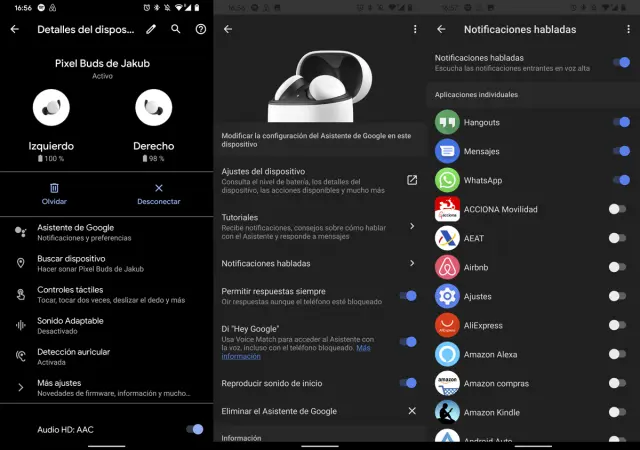This screenshot has width=640, height=450.
Task: Tap the pencil edit icon in header
Action: coord(151,29)
